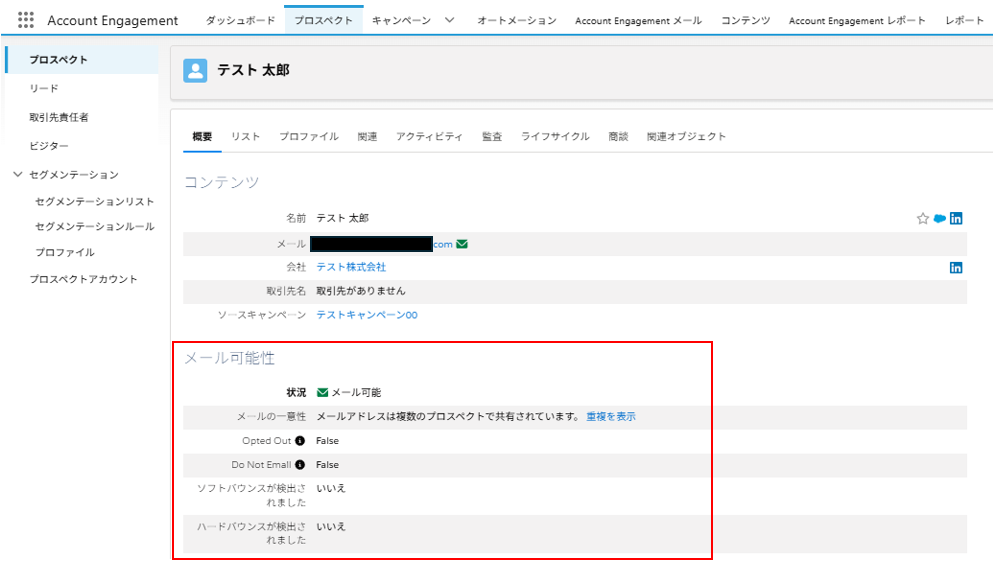Switch to the ライフサイクル tab
The image size is (993, 587).
coord(555,136)
